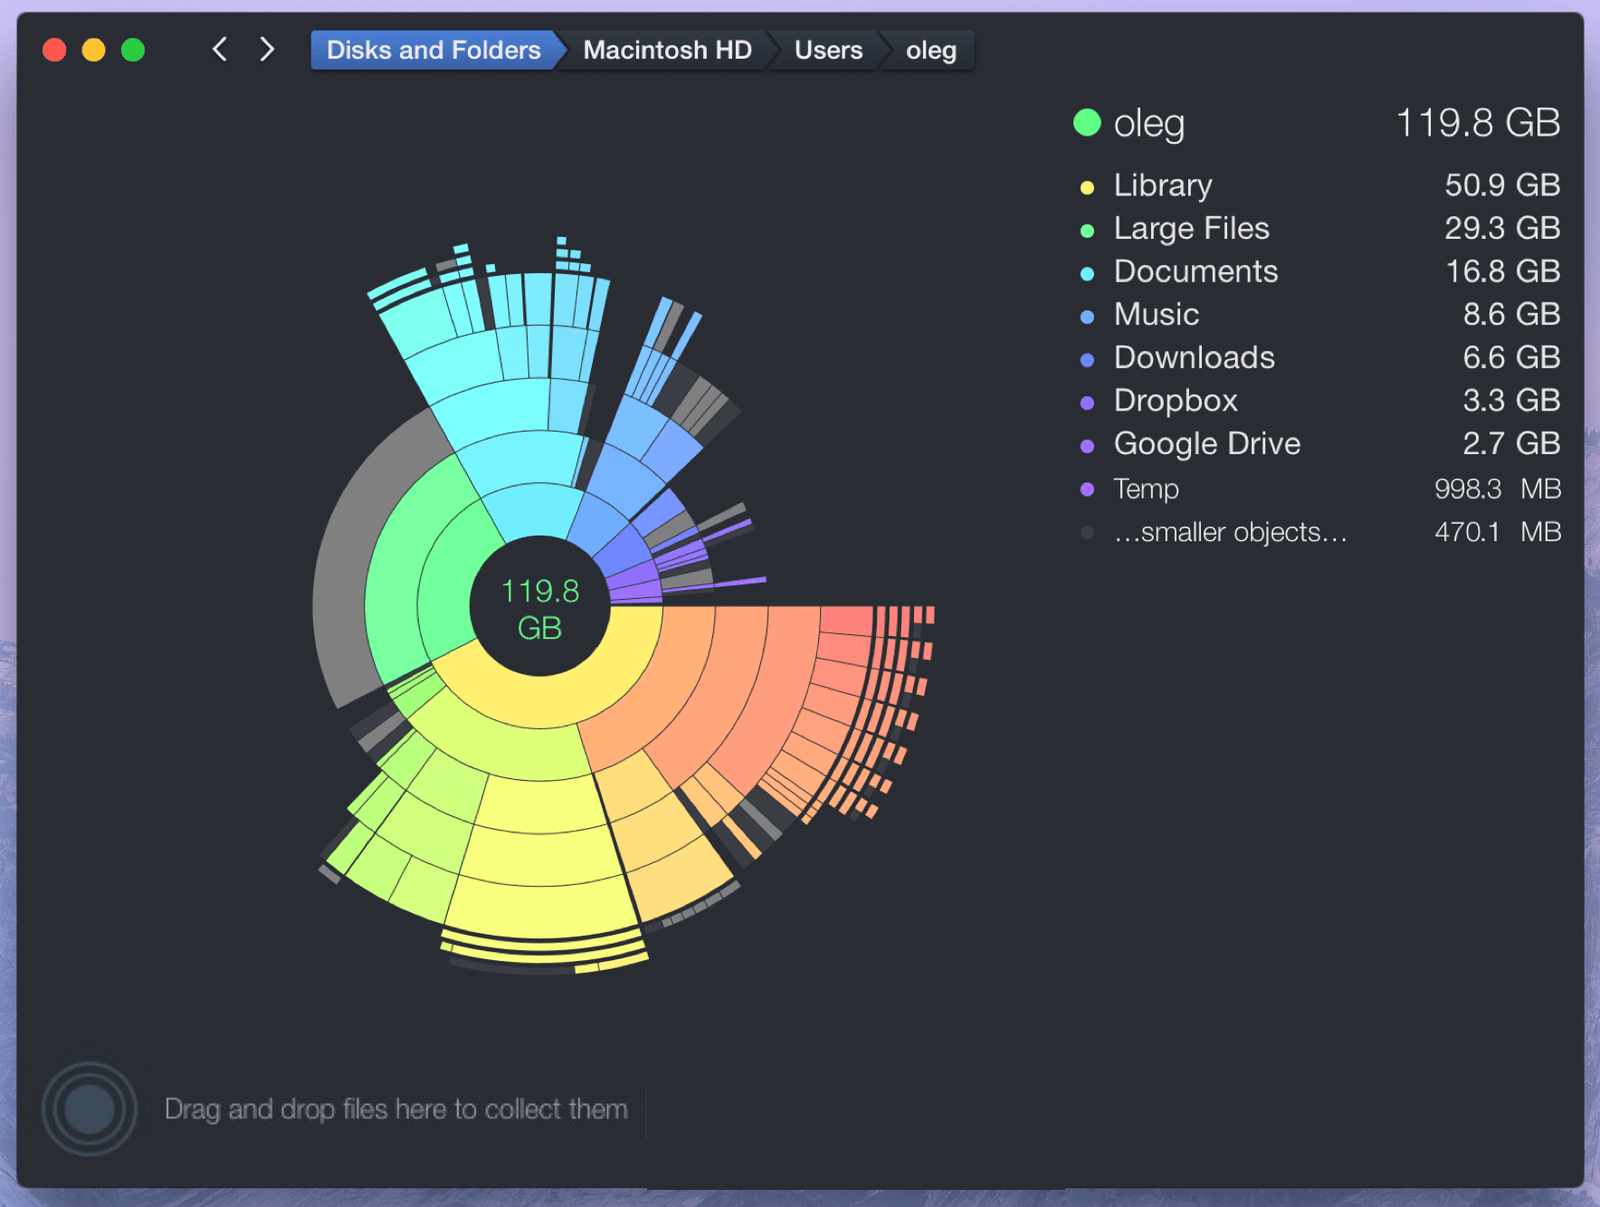Navigate to Macintosh HD breadcrumb

pyautogui.click(x=667, y=50)
